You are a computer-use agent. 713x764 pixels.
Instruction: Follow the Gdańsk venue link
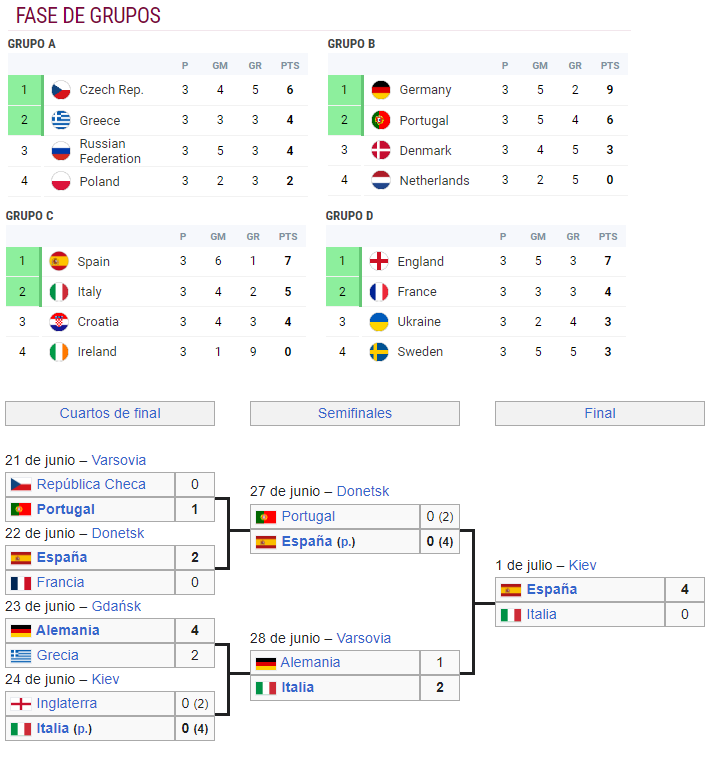[x=117, y=606]
